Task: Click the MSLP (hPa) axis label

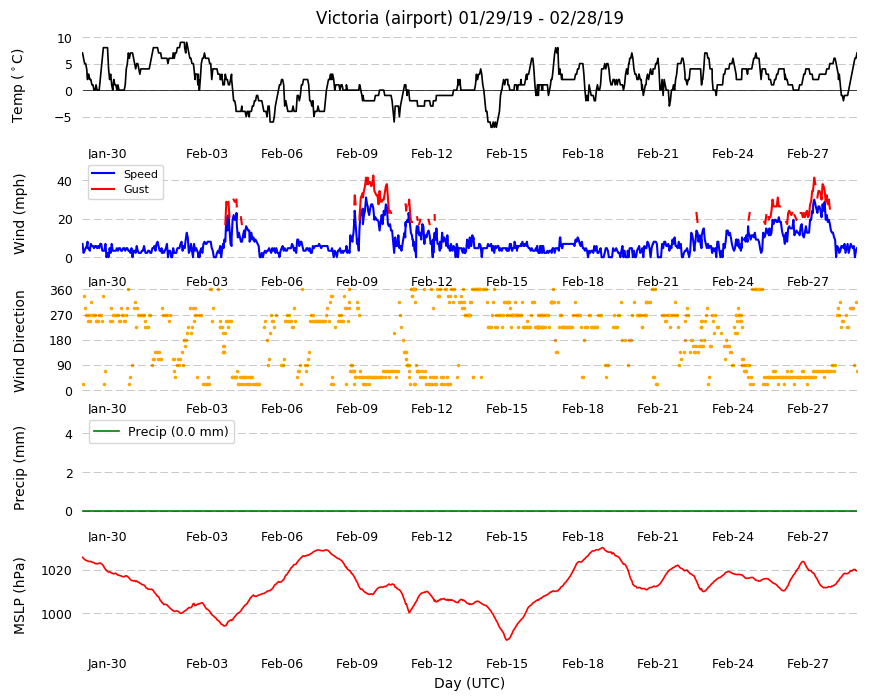Action: pos(19,595)
